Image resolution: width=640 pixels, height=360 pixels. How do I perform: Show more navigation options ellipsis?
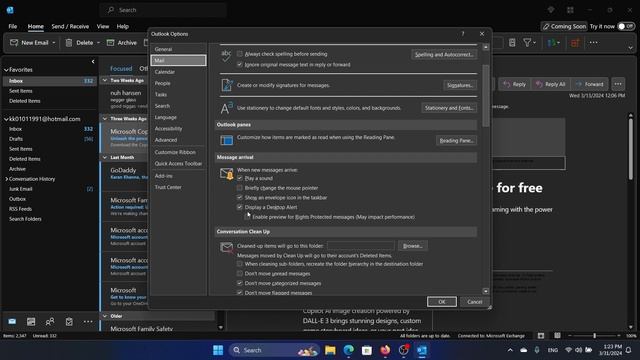point(88,322)
